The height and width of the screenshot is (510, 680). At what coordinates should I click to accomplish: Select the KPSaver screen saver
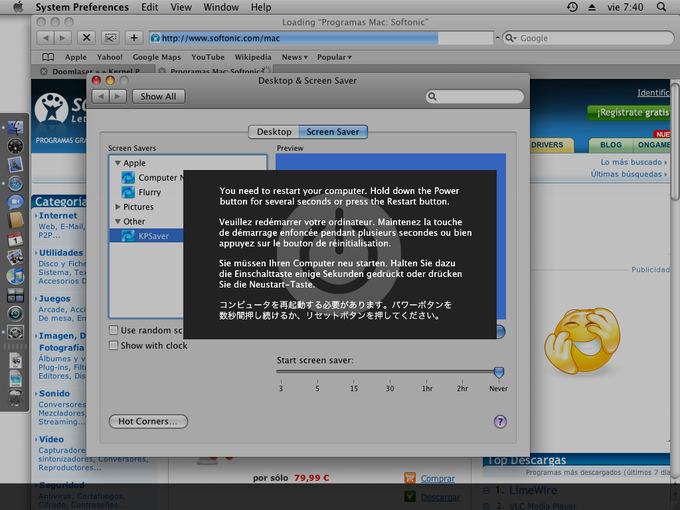[x=154, y=236]
